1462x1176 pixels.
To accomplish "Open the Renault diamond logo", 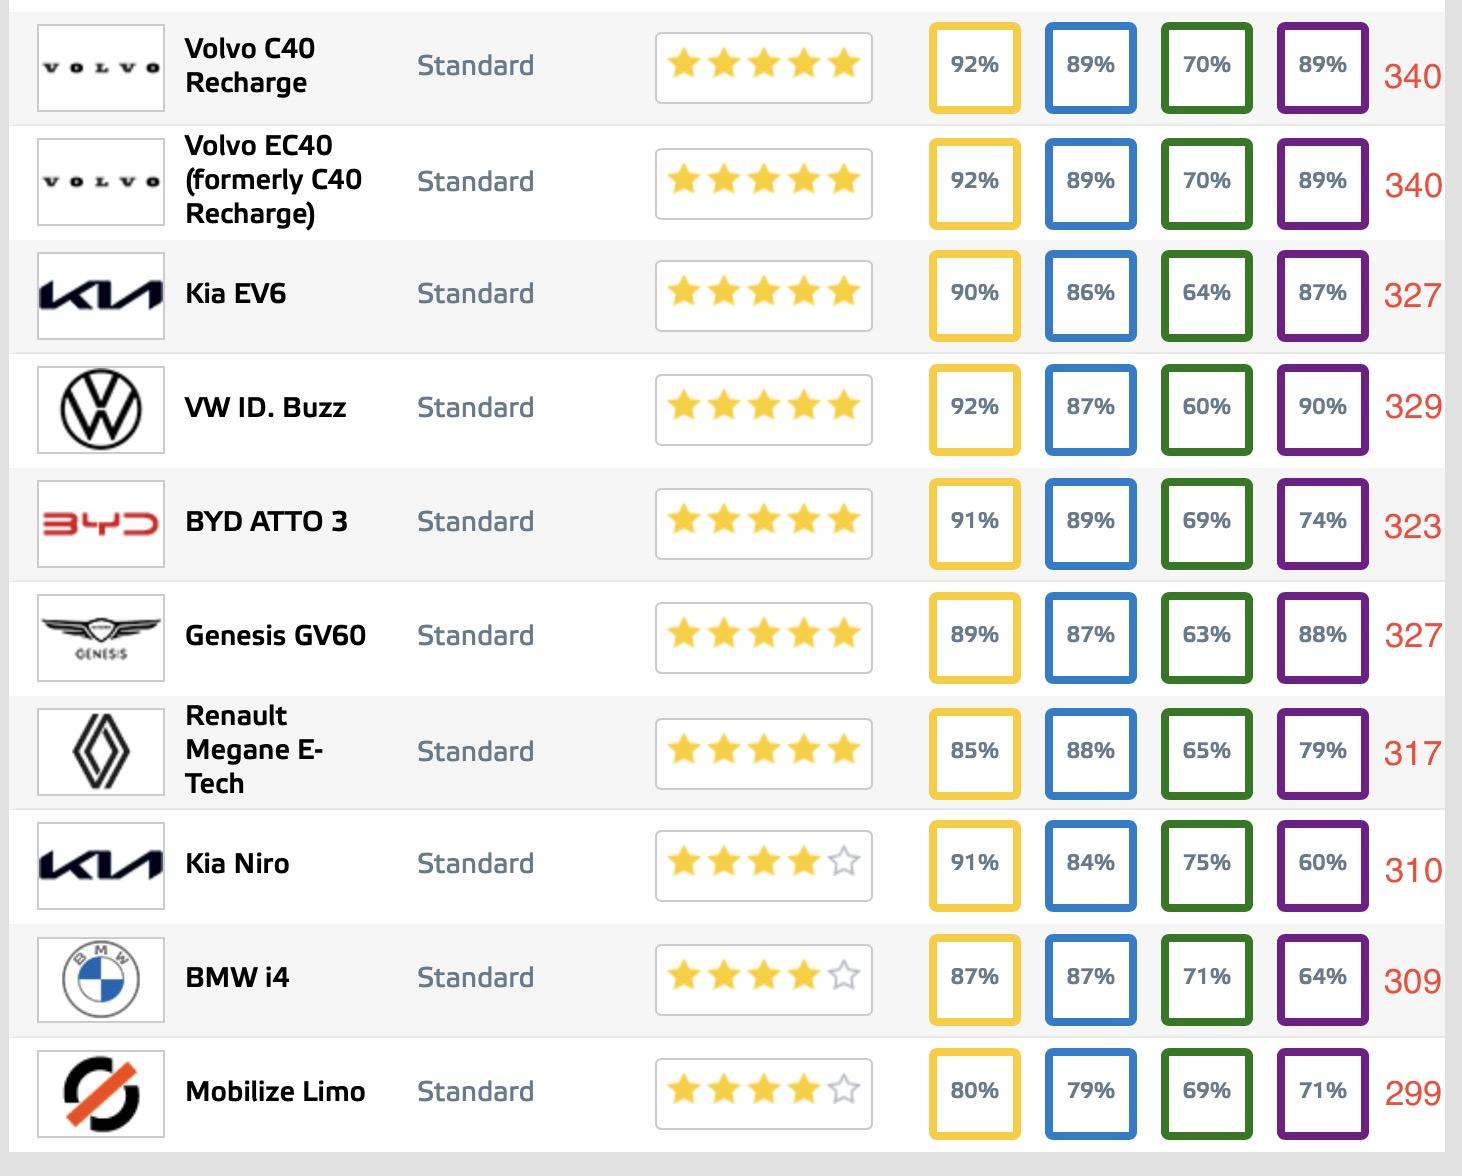I will pyautogui.click(x=101, y=752).
